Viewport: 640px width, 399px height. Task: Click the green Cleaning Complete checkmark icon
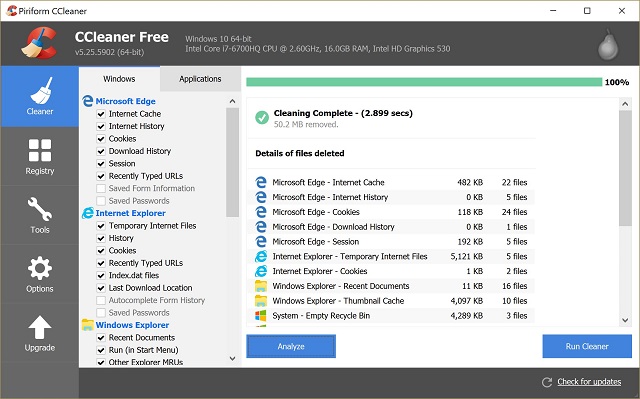(x=262, y=117)
